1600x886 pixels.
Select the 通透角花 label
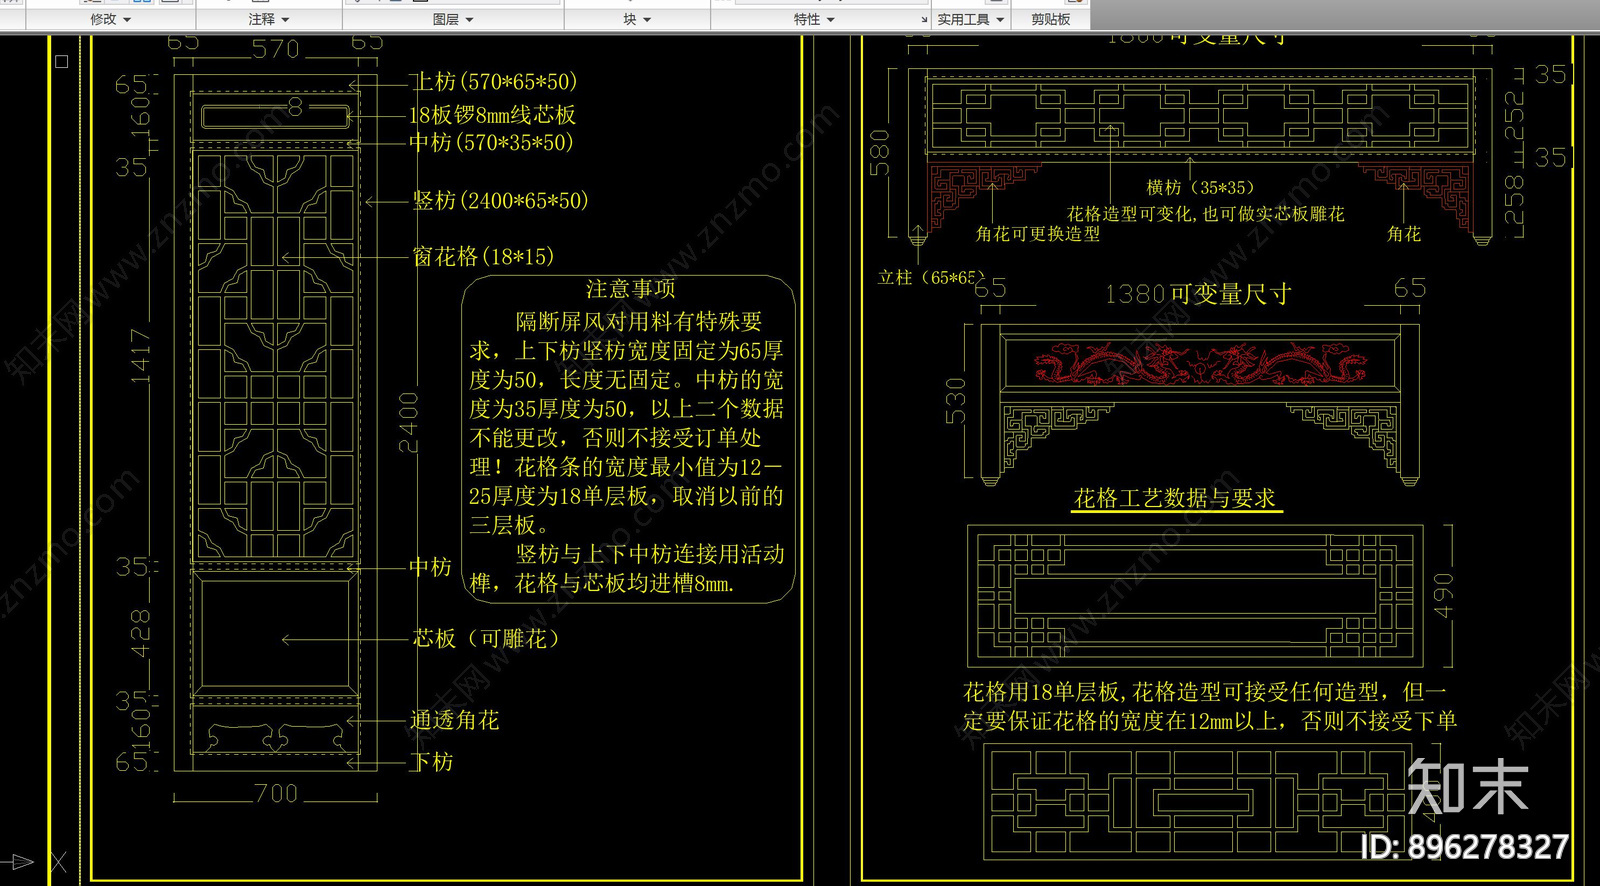coord(454,720)
